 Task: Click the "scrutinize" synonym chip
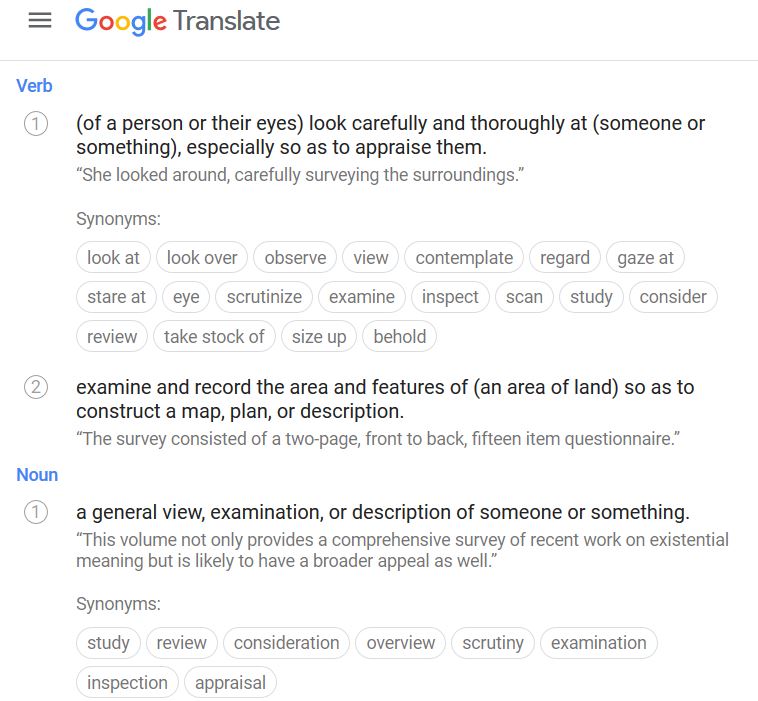264,297
